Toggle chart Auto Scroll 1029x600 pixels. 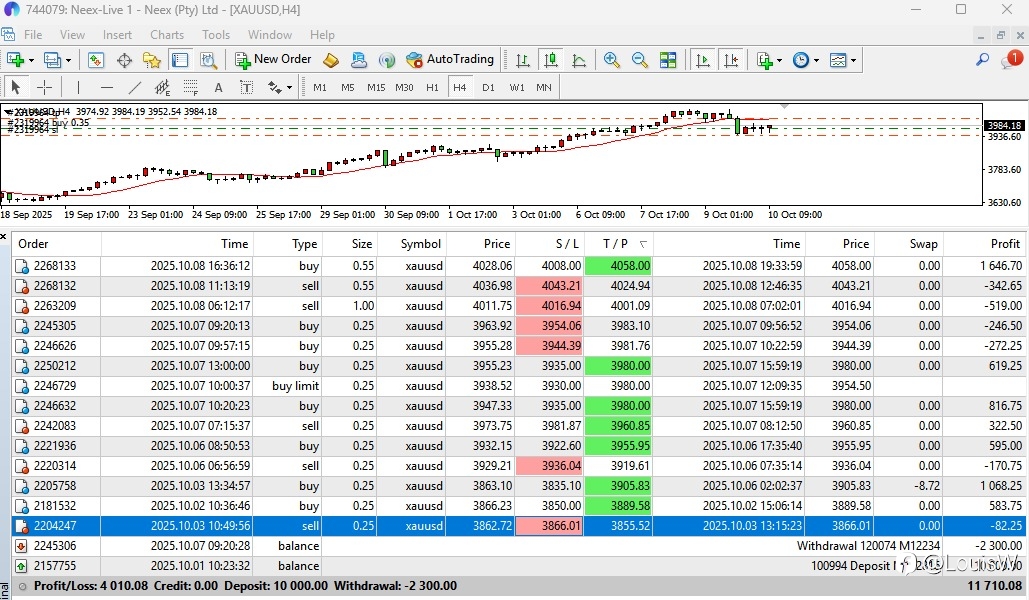point(703,60)
